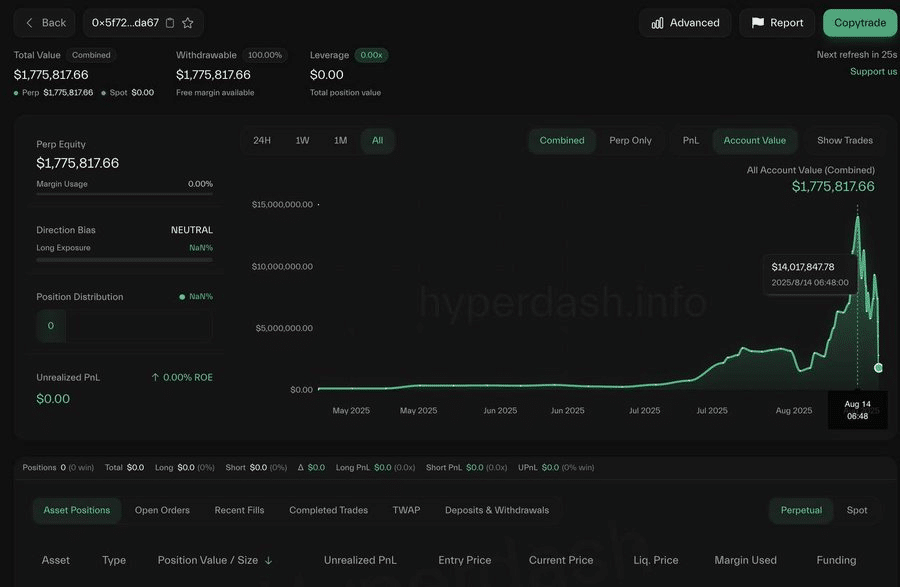Open the Open Orders tab
The image size is (900, 587).
click(x=162, y=510)
